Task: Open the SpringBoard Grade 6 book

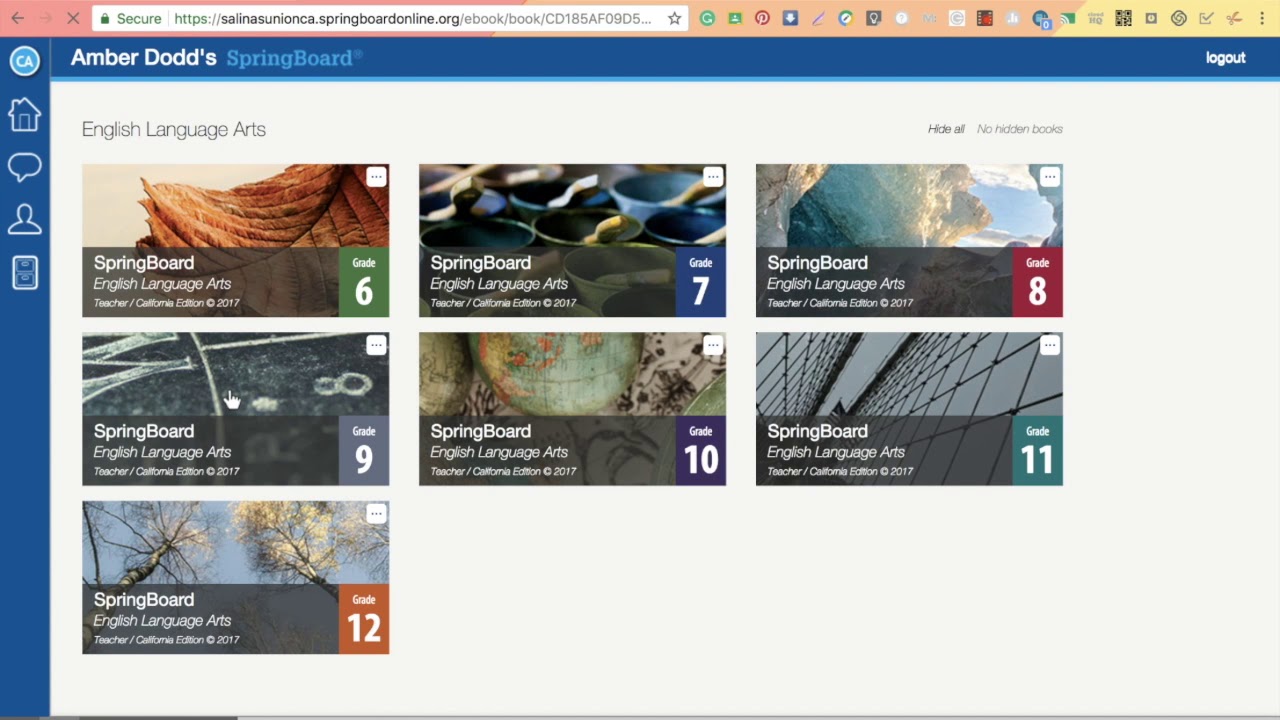Action: 235,241
